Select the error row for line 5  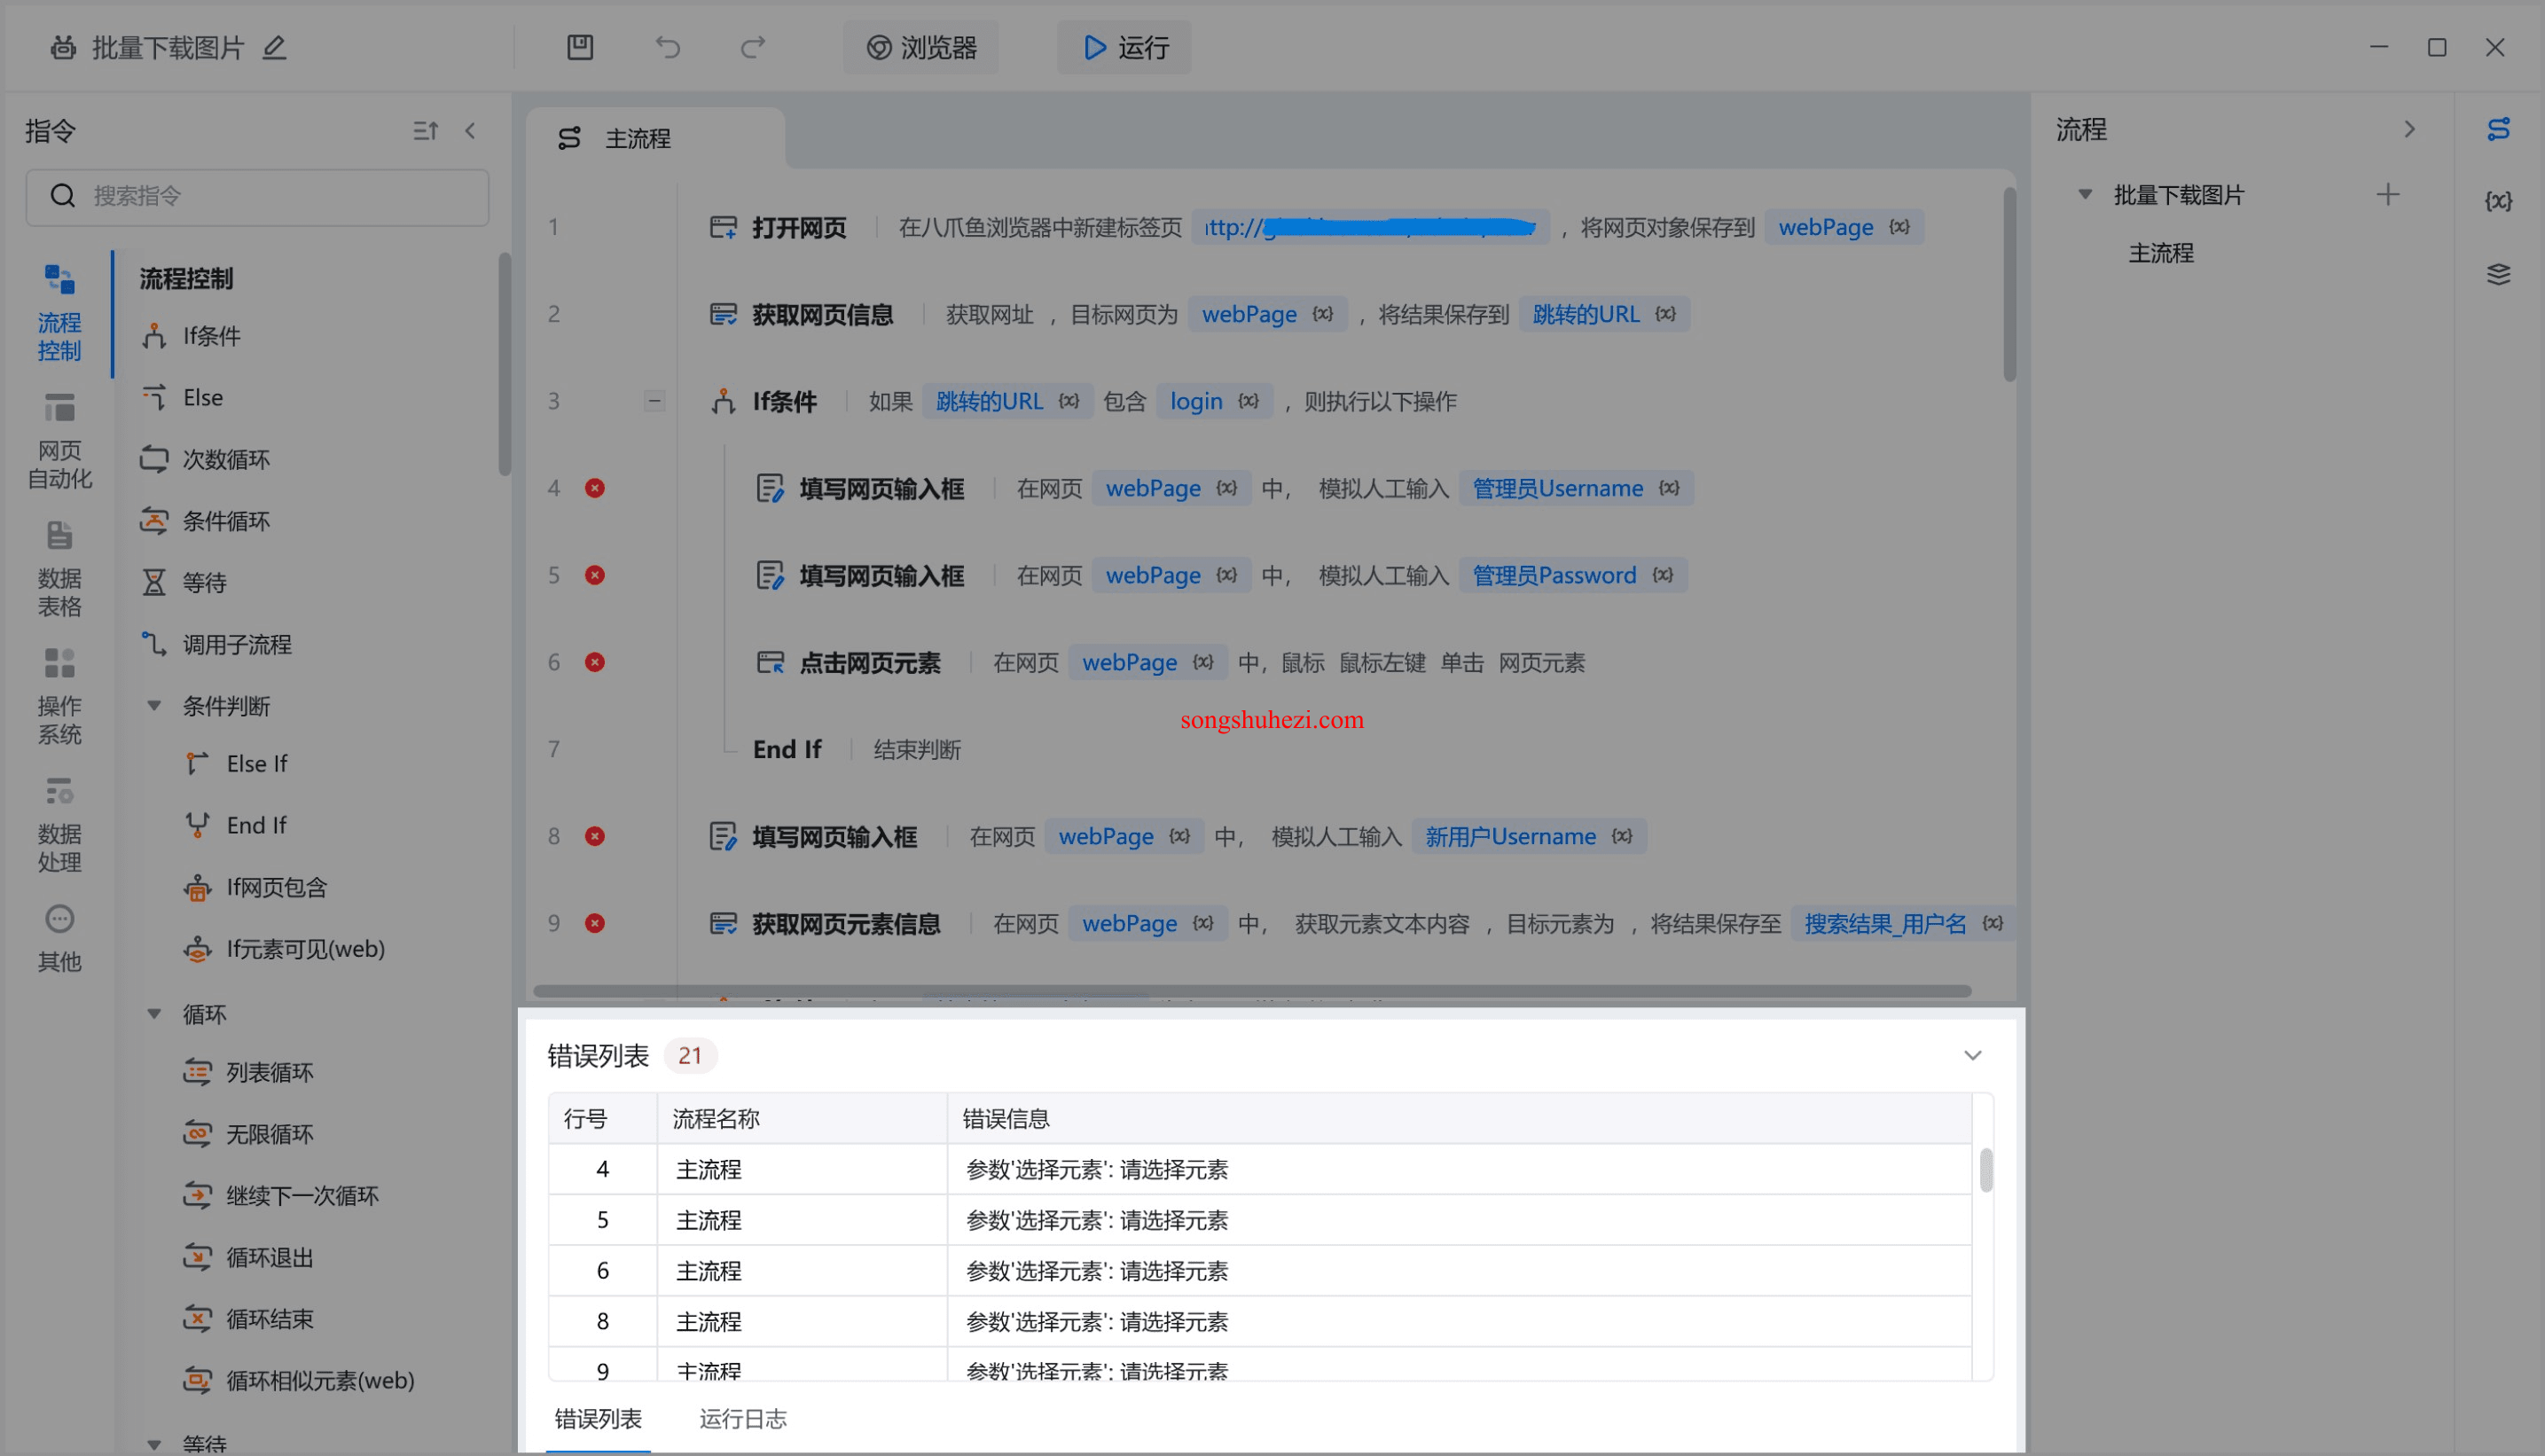pos(1260,1220)
